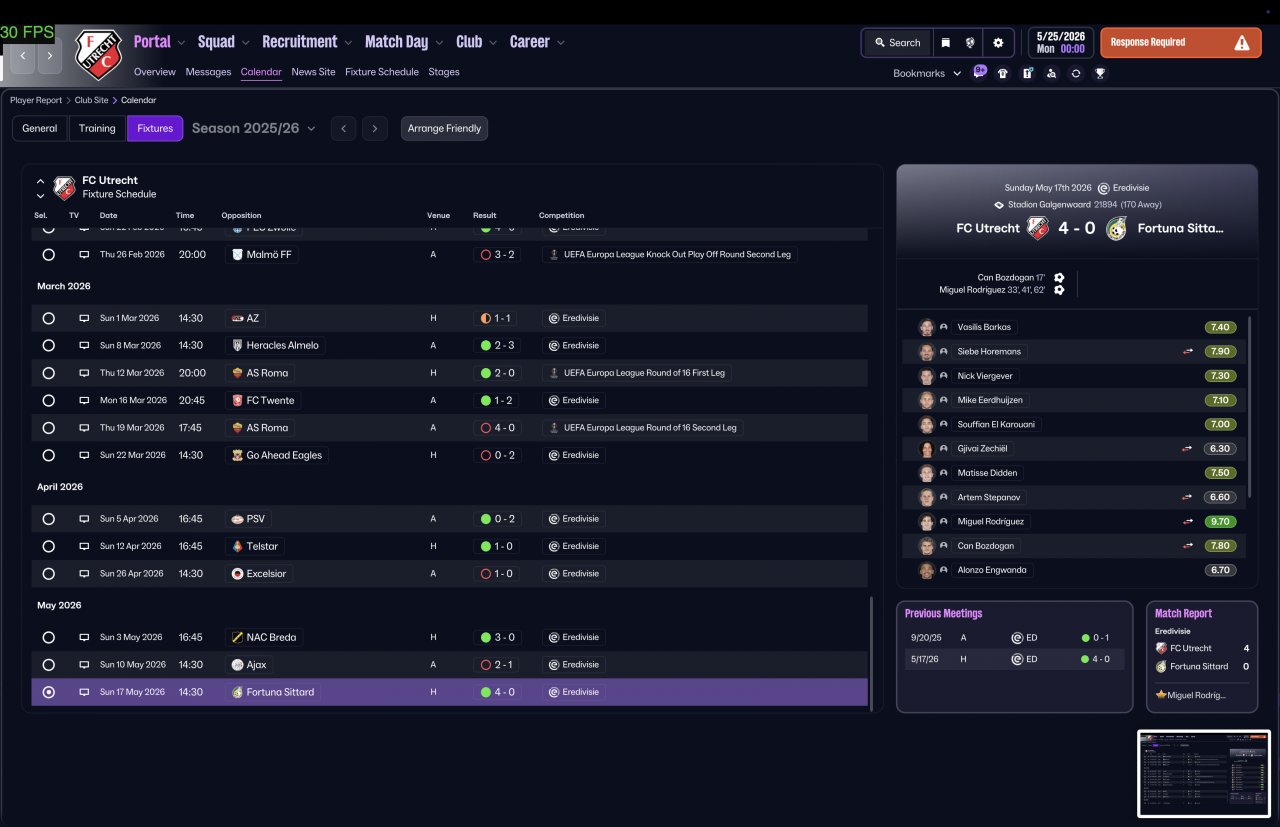Switch to the Training tab

[97, 128]
